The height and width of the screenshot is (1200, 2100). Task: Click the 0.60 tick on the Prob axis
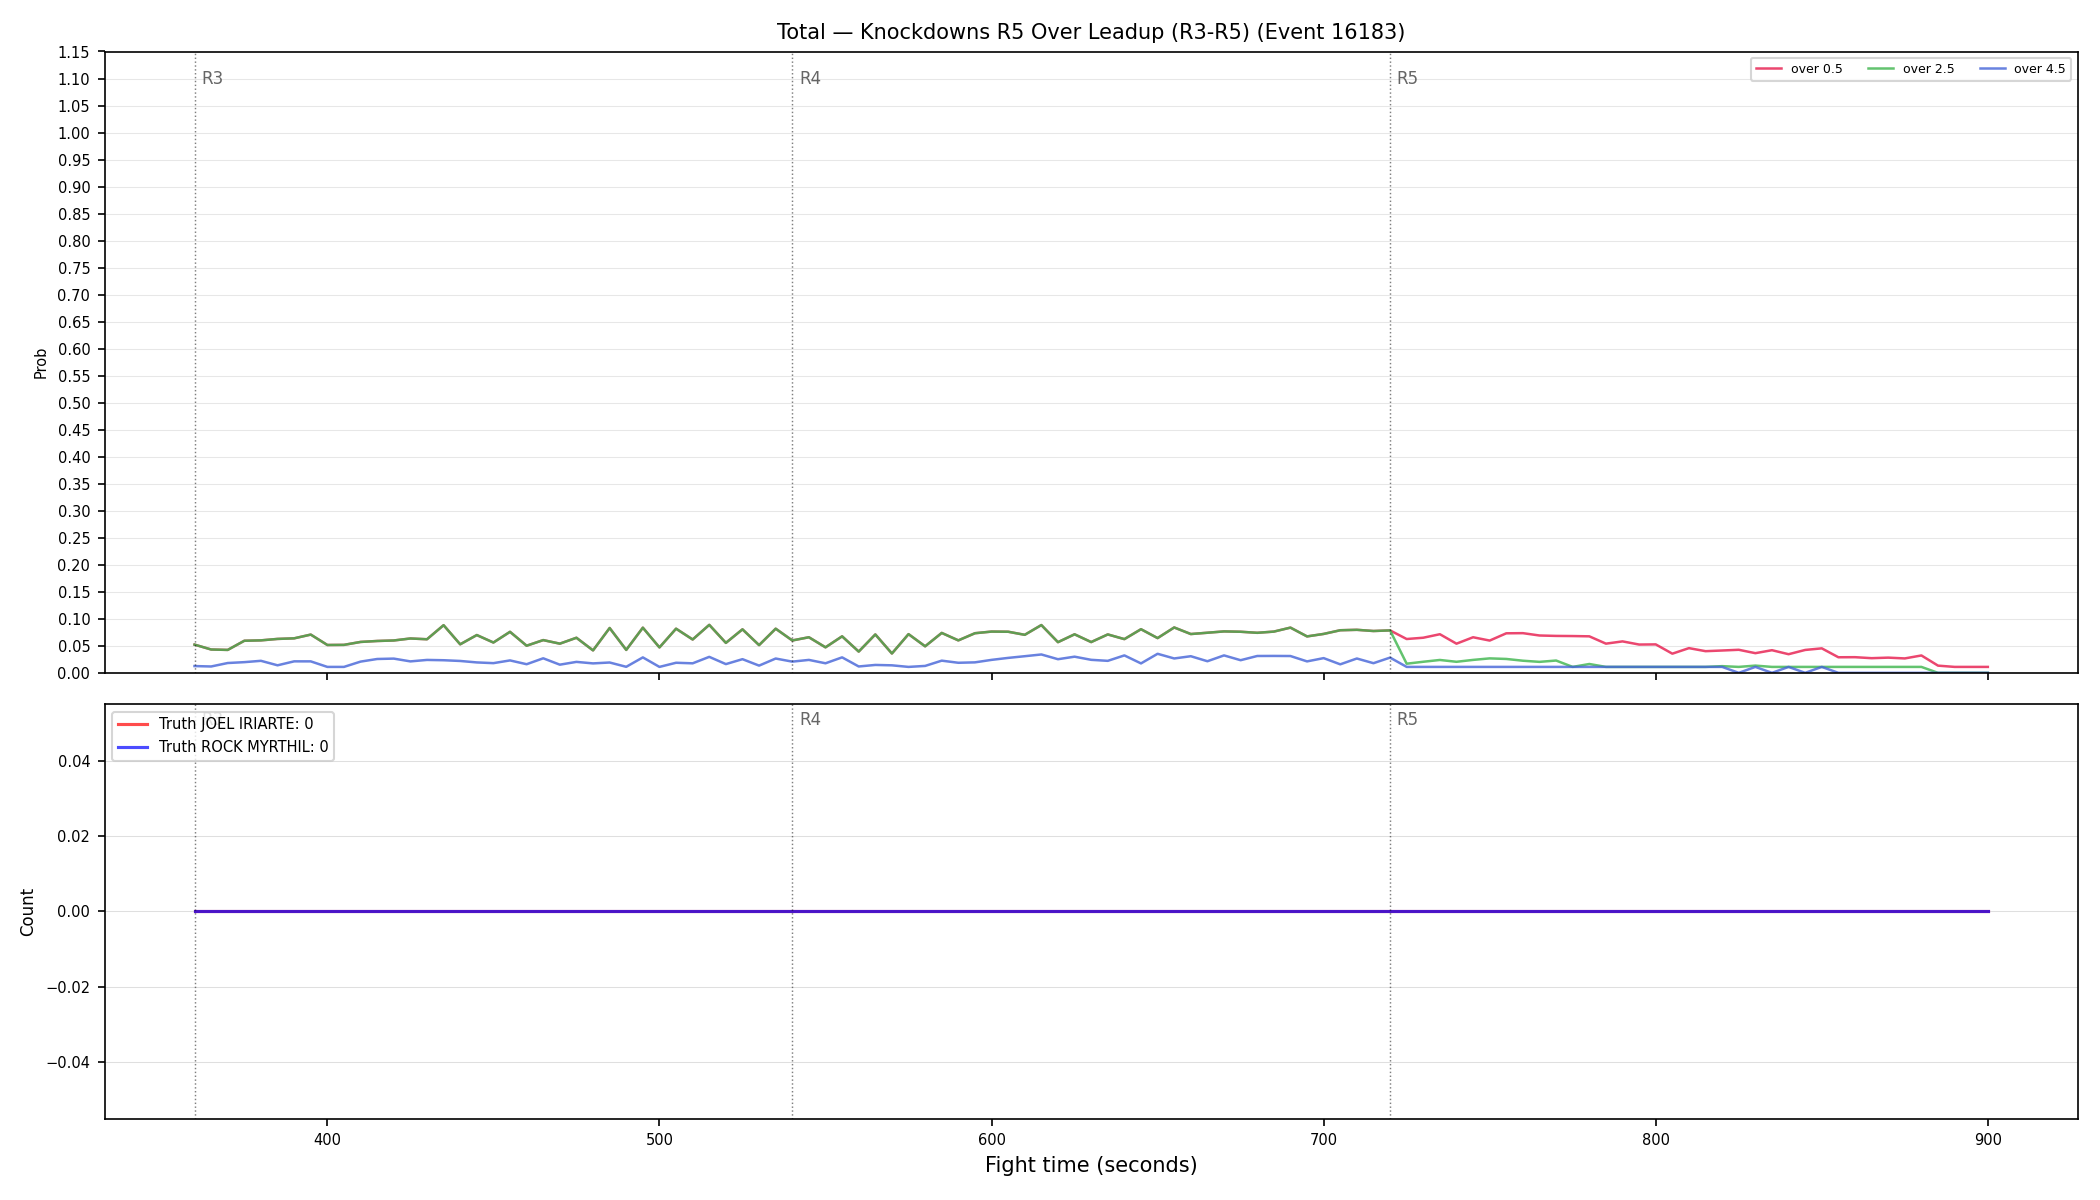click(74, 350)
